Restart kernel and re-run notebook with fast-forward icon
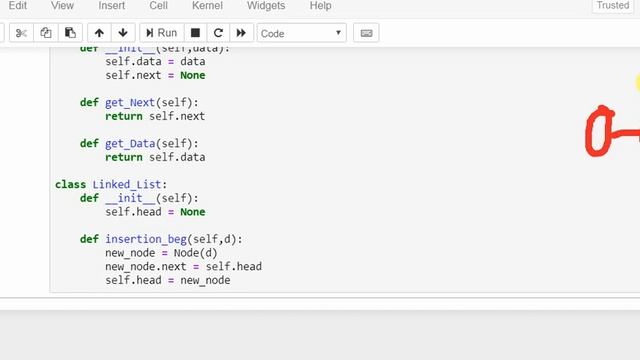Viewport: 640px width, 360px height. point(241,33)
